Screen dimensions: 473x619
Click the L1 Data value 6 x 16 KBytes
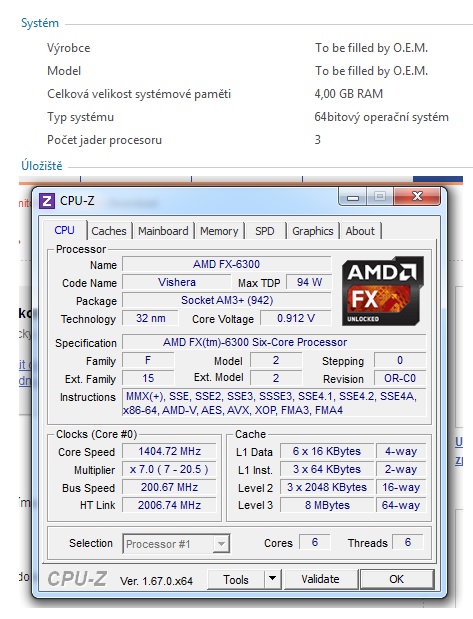pos(327,451)
